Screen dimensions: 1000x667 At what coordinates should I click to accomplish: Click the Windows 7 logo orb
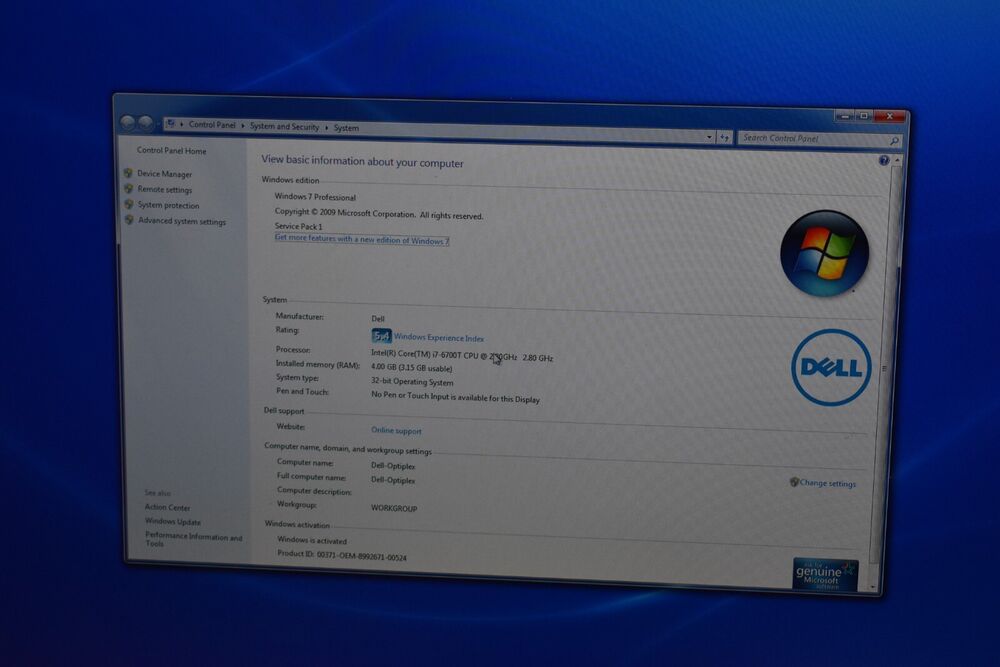(825, 253)
